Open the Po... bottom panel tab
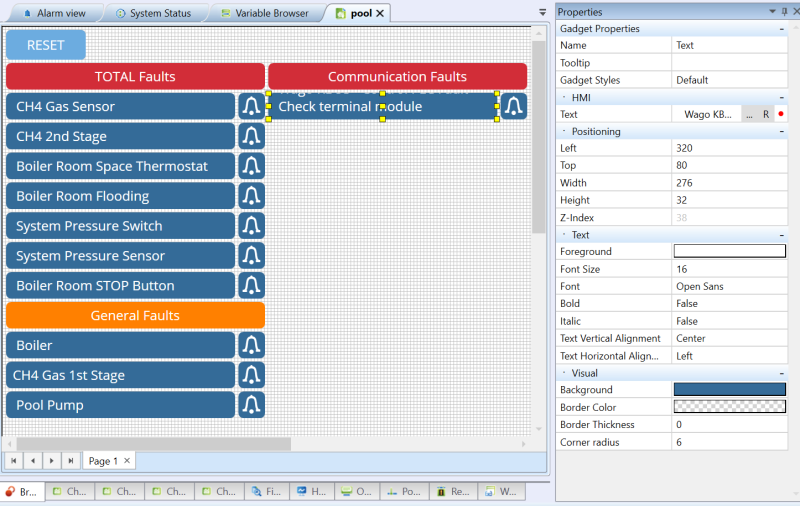Image resolution: width=800 pixels, height=506 pixels. (405, 491)
